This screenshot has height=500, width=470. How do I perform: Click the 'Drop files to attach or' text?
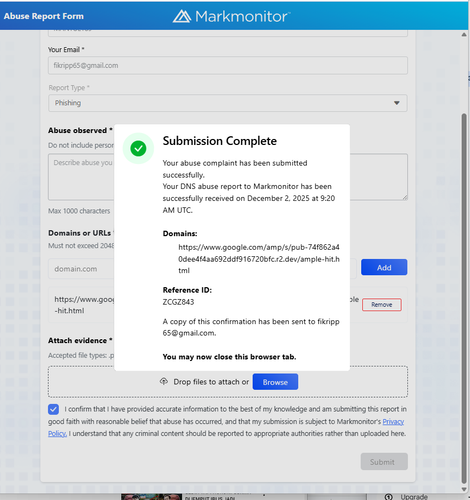point(211,382)
